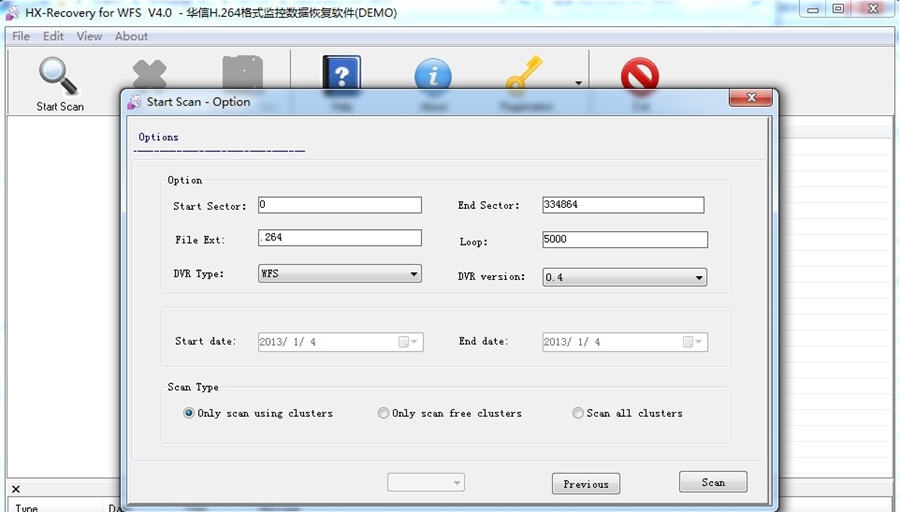The width and height of the screenshot is (900, 512).
Task: Expand the DVR version dropdown
Action: (x=624, y=277)
